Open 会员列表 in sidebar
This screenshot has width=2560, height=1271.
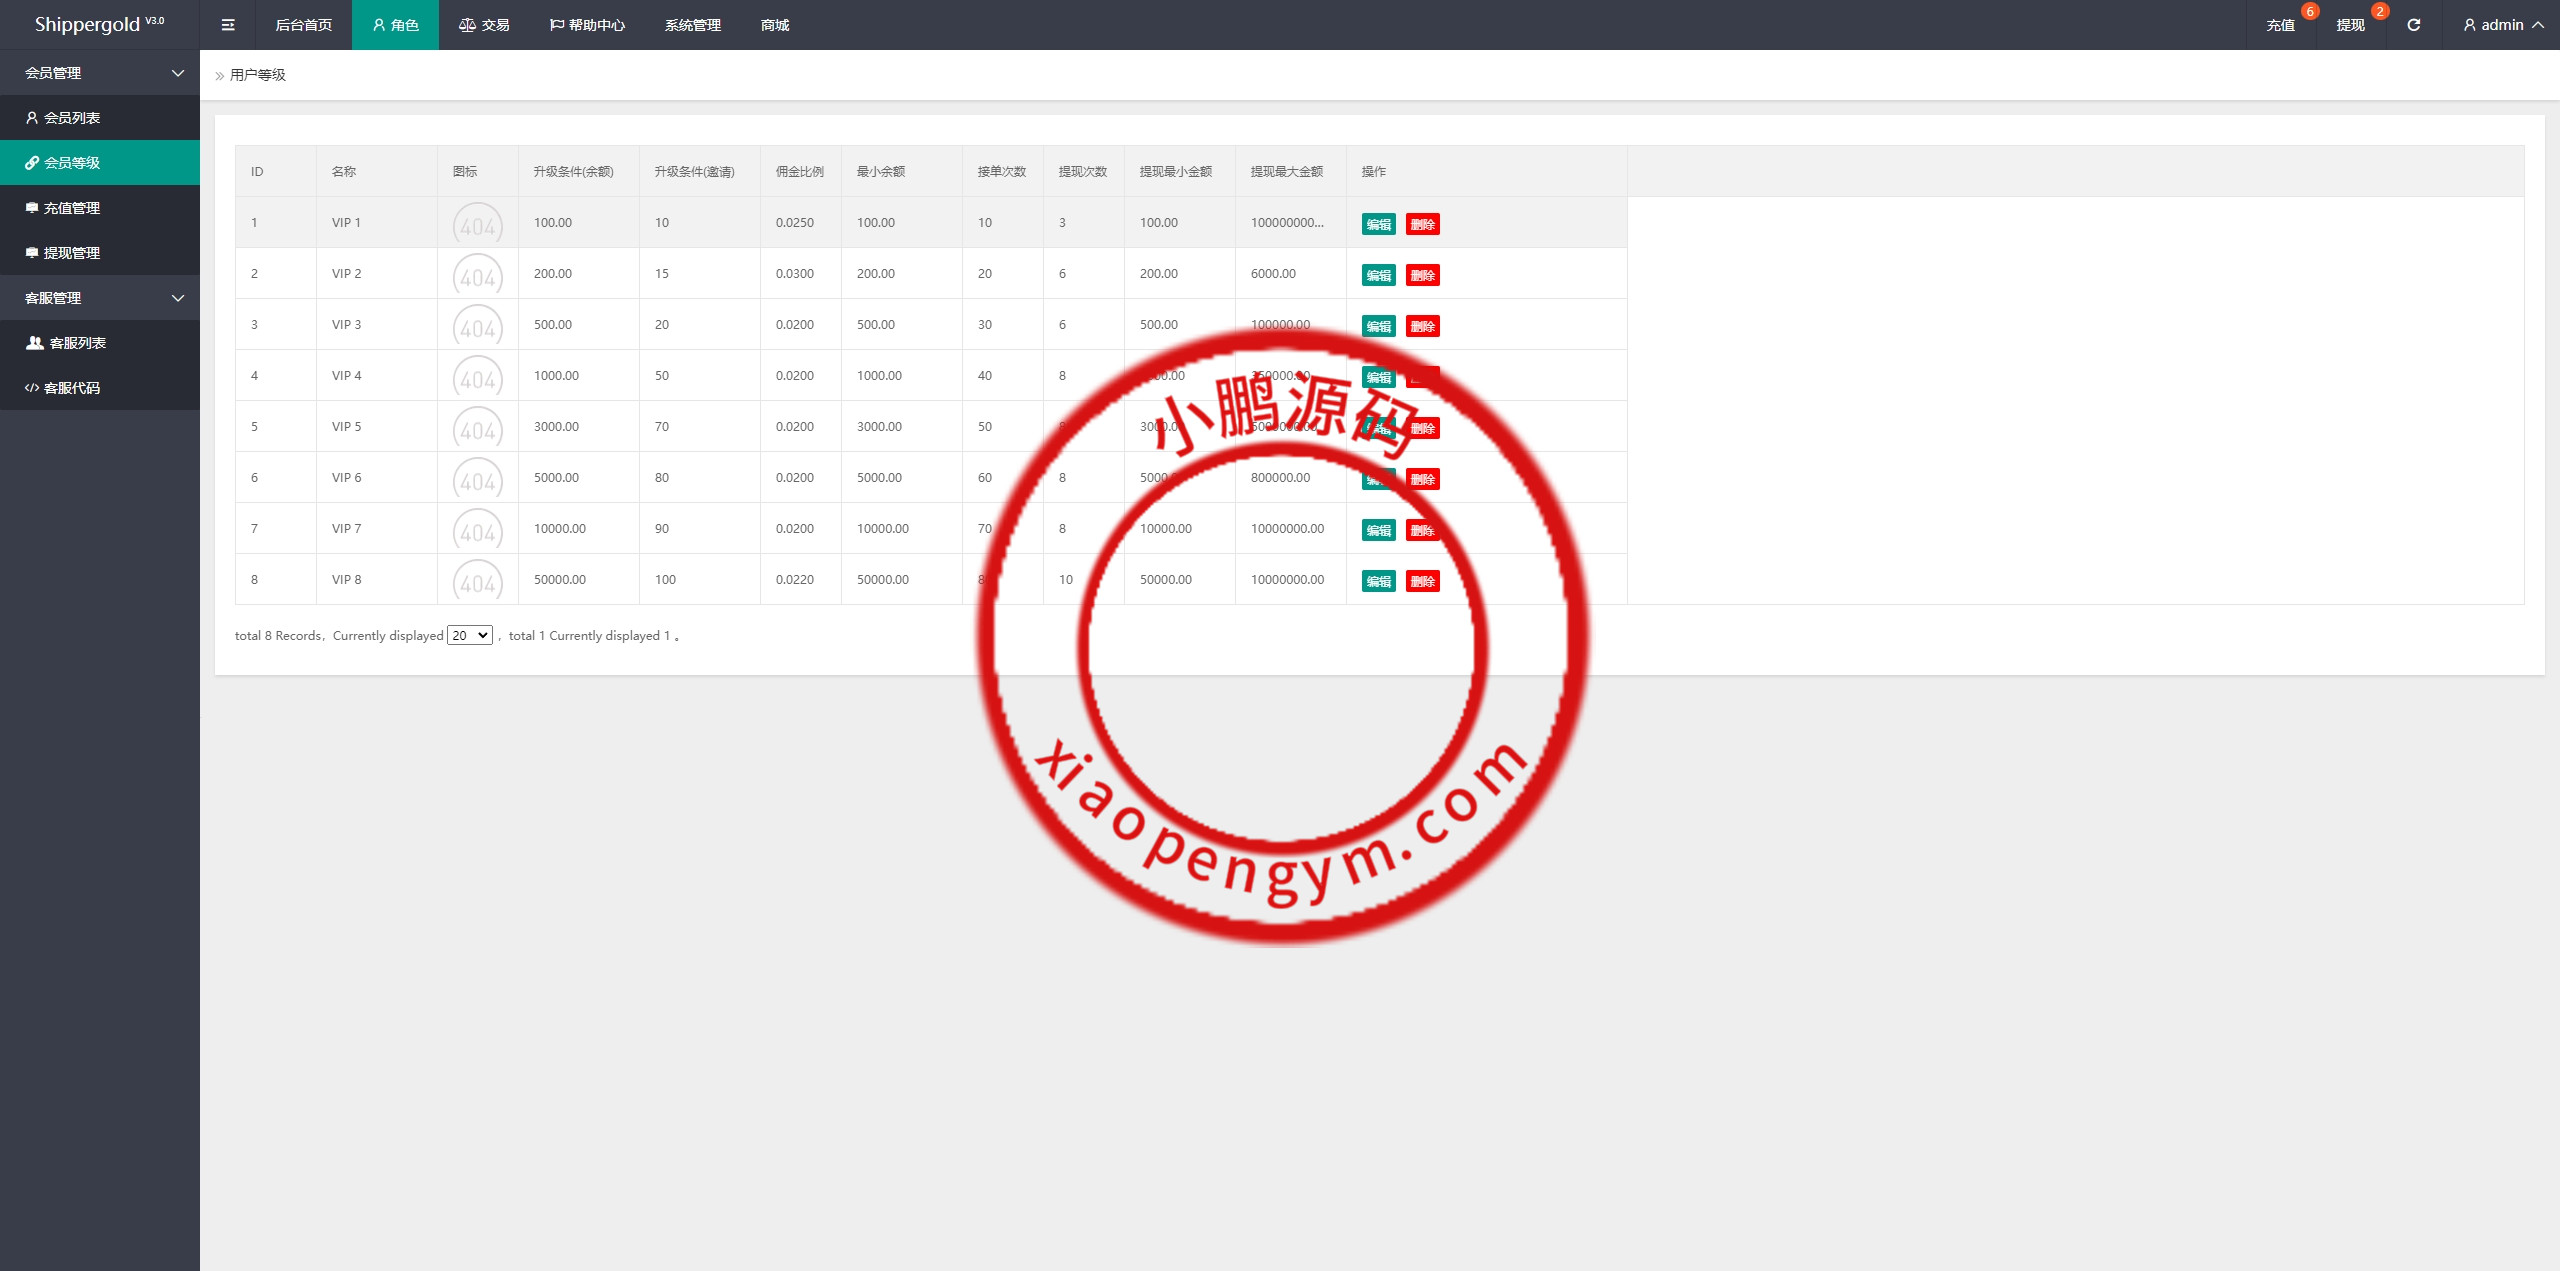tap(72, 118)
